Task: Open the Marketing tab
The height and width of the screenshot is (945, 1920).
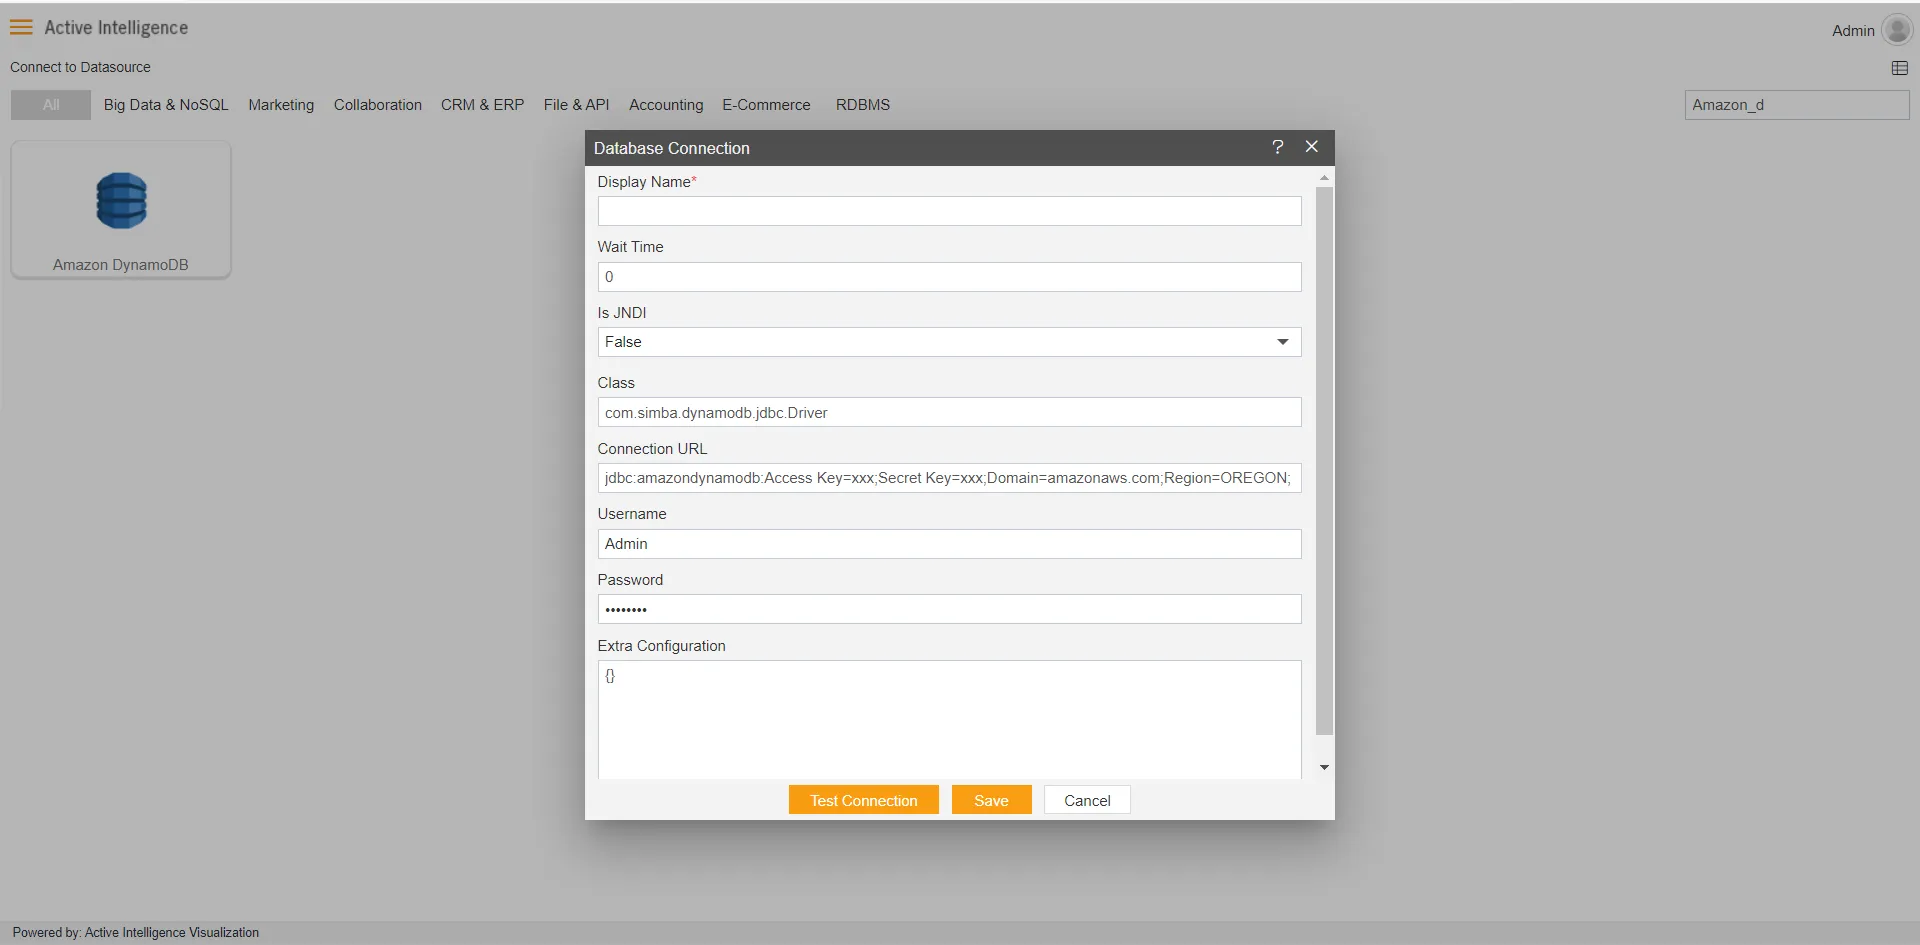Action: pyautogui.click(x=281, y=105)
